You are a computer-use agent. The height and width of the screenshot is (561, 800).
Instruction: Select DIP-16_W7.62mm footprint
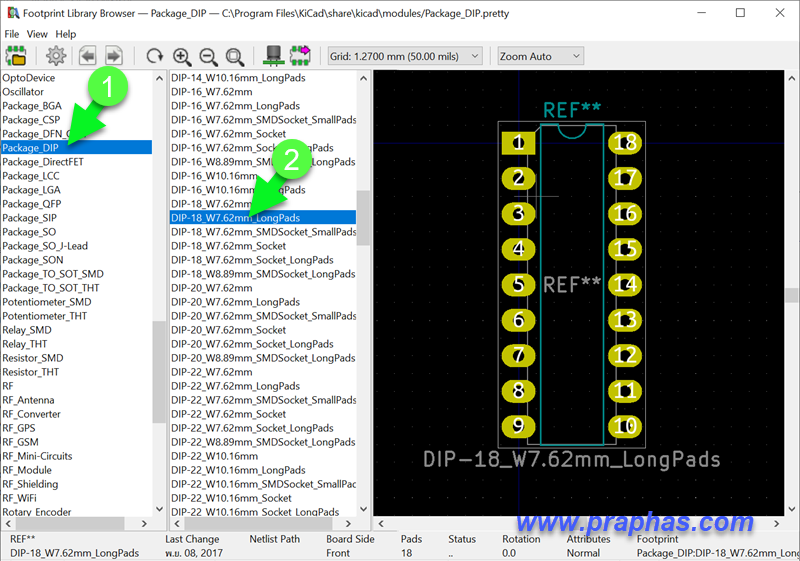pyautogui.click(x=212, y=92)
